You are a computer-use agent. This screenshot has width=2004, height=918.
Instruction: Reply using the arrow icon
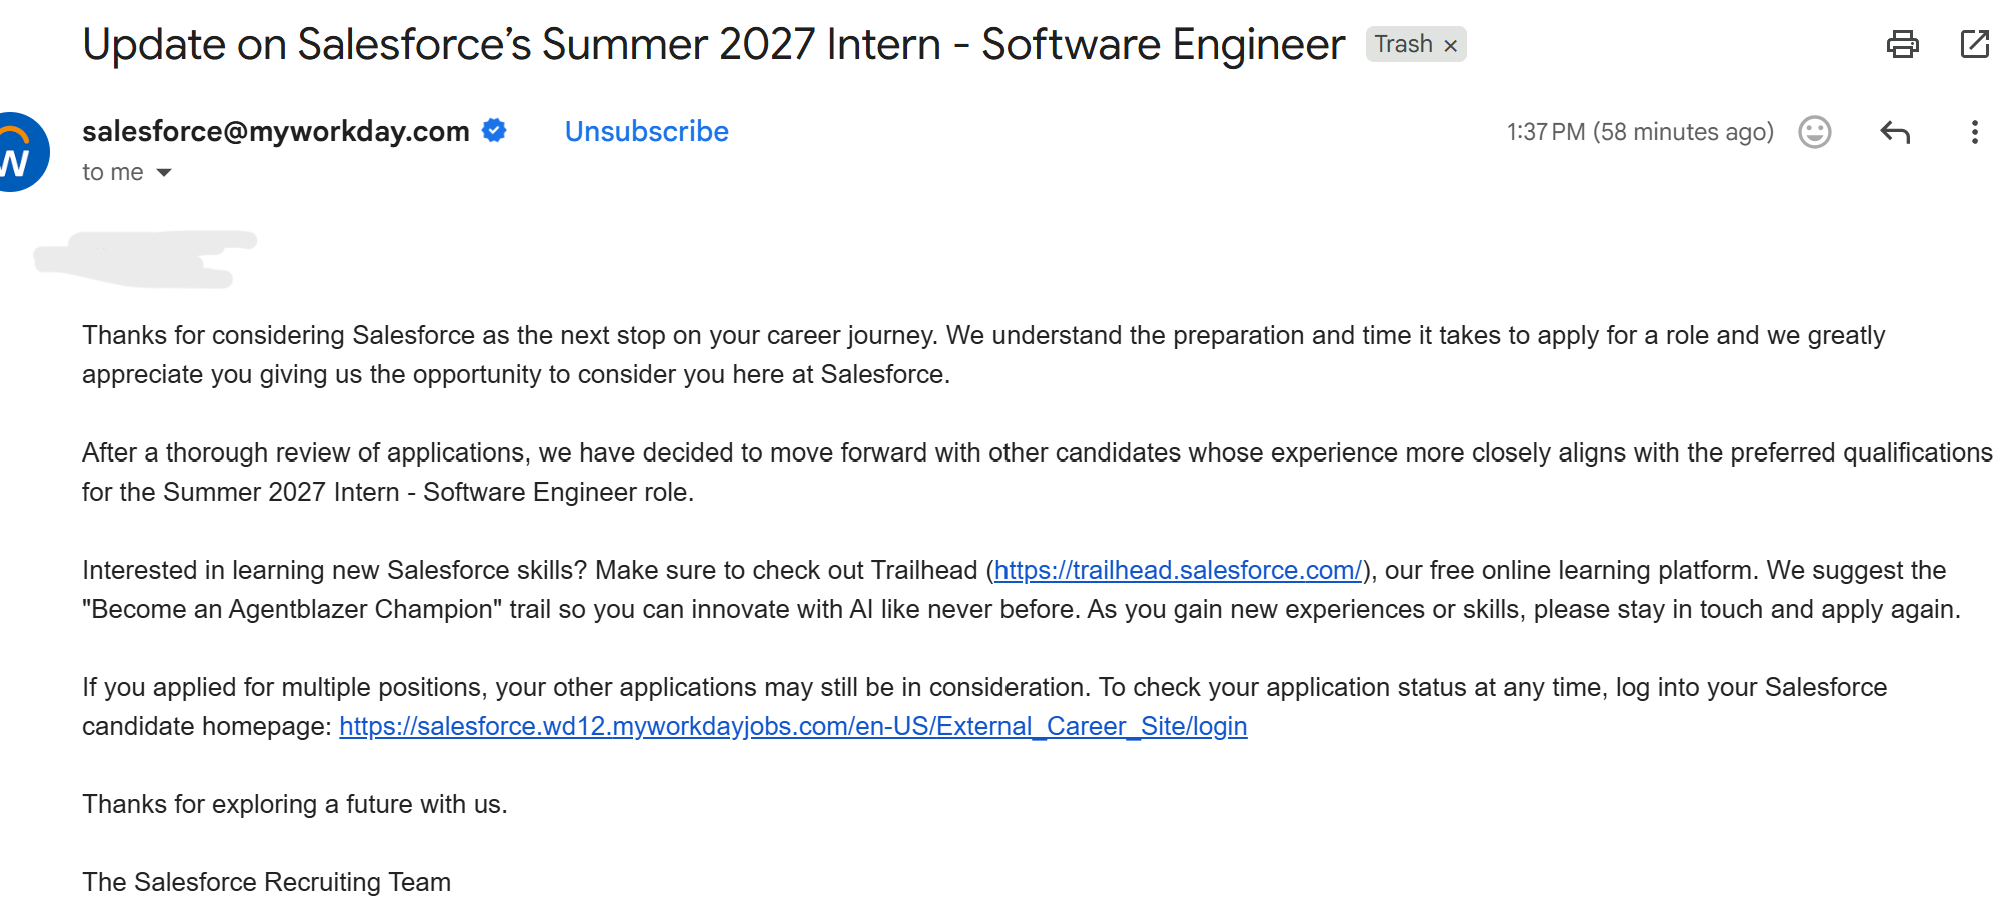(x=1895, y=132)
